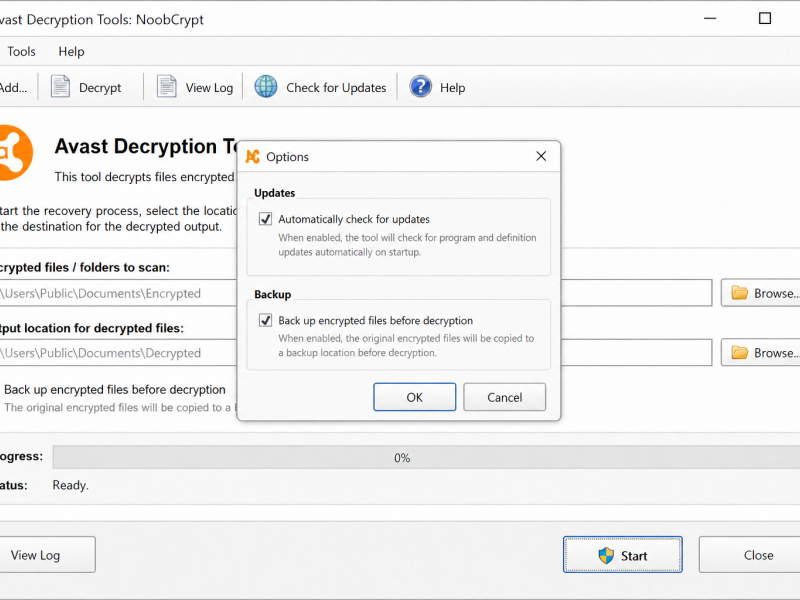Click the Avast logo in Options title bar
This screenshot has width=800, height=600.
(x=253, y=157)
